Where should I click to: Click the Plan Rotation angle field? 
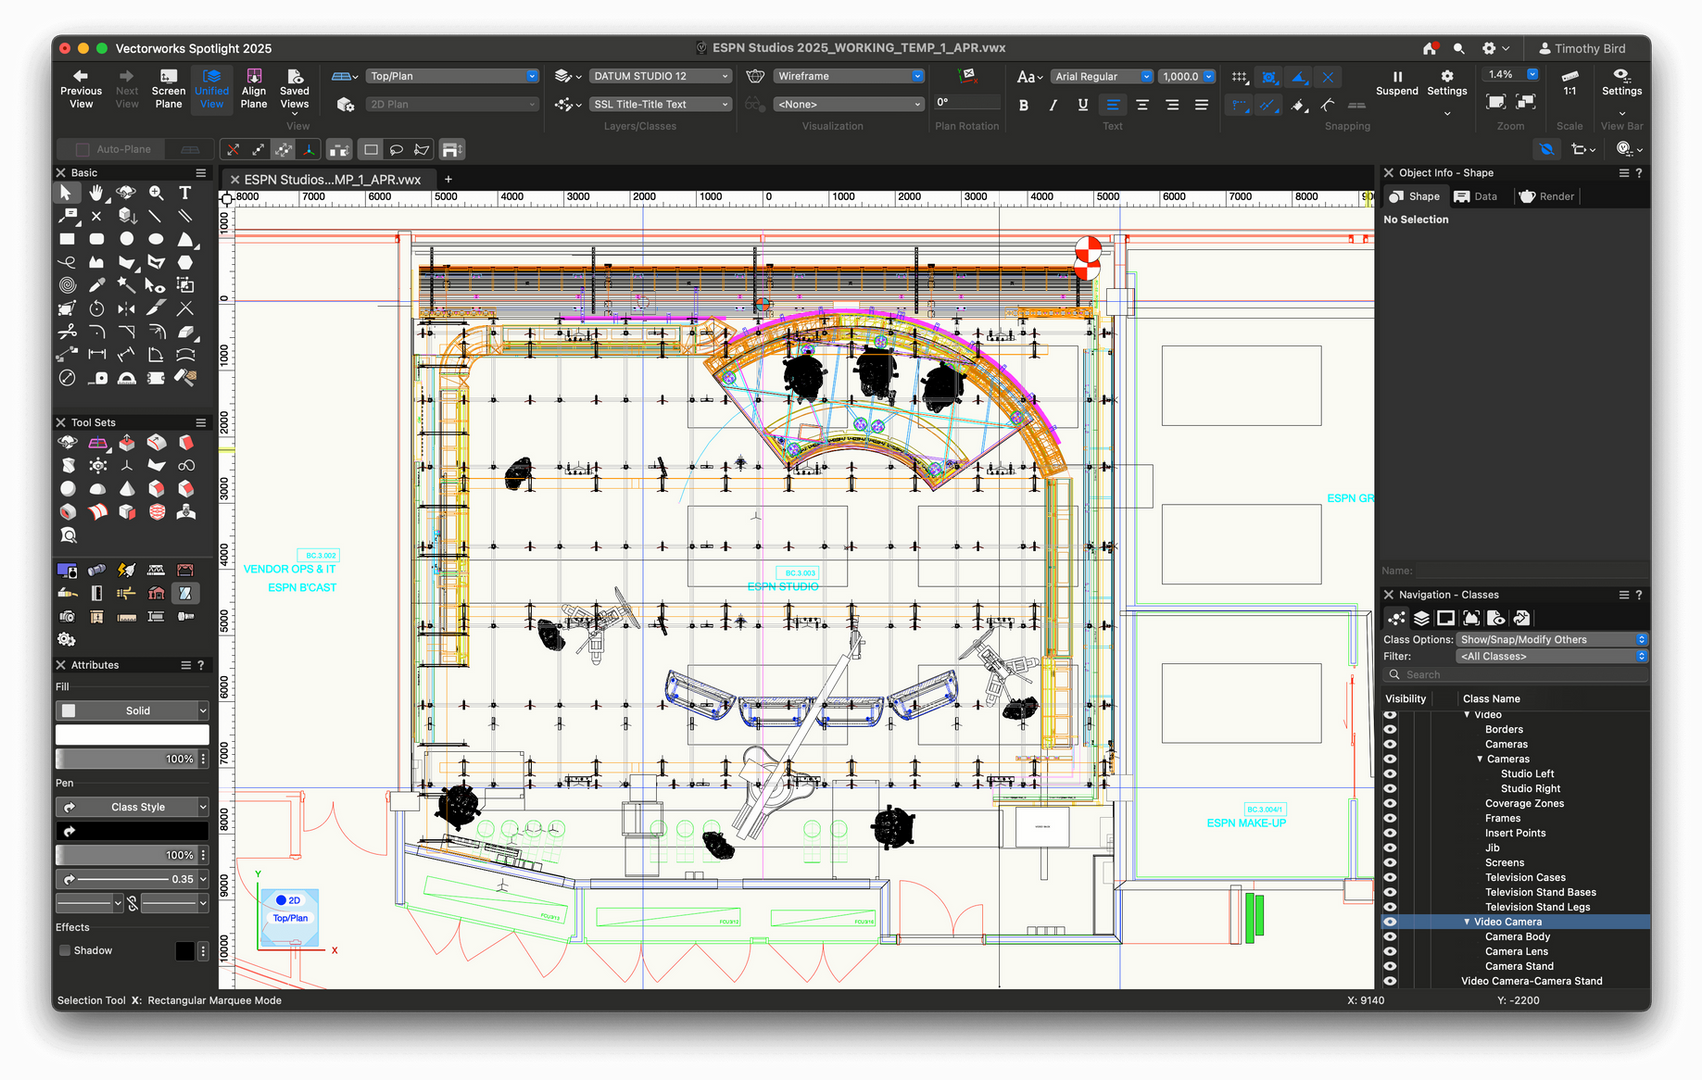tap(966, 102)
